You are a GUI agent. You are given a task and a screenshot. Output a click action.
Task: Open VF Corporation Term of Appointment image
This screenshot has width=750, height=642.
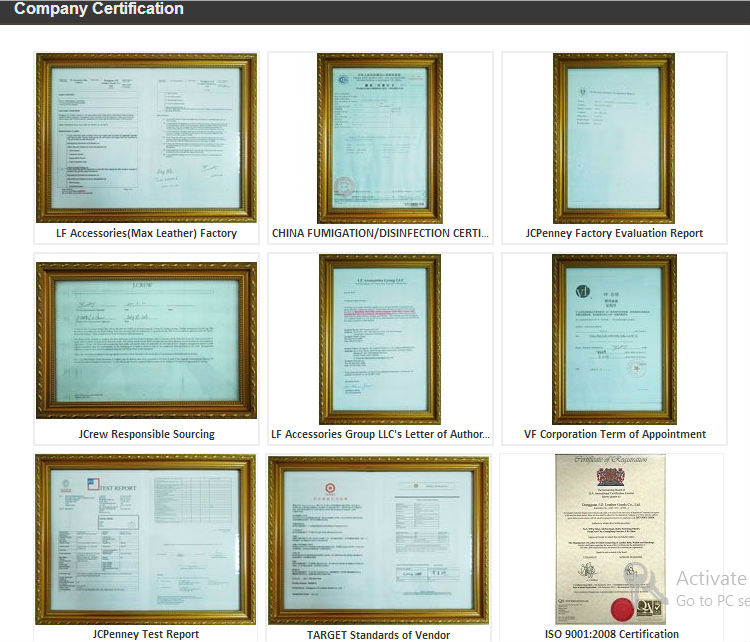click(614, 339)
